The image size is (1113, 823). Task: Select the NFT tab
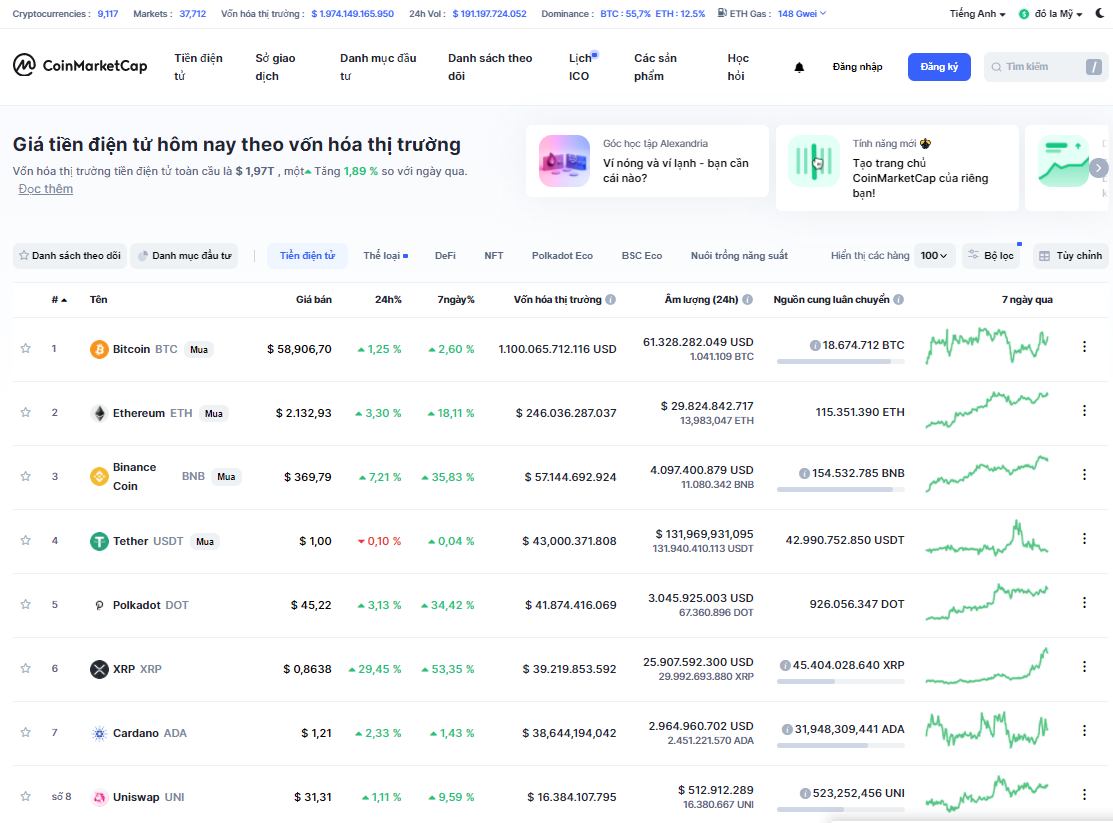point(493,256)
